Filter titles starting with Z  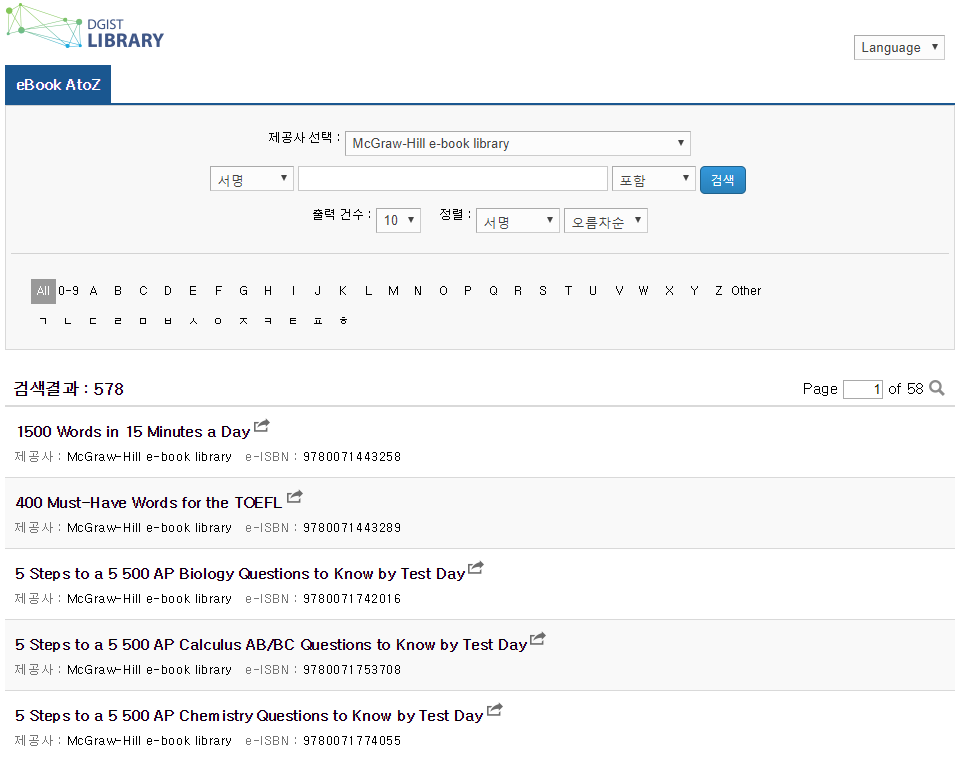click(x=718, y=291)
